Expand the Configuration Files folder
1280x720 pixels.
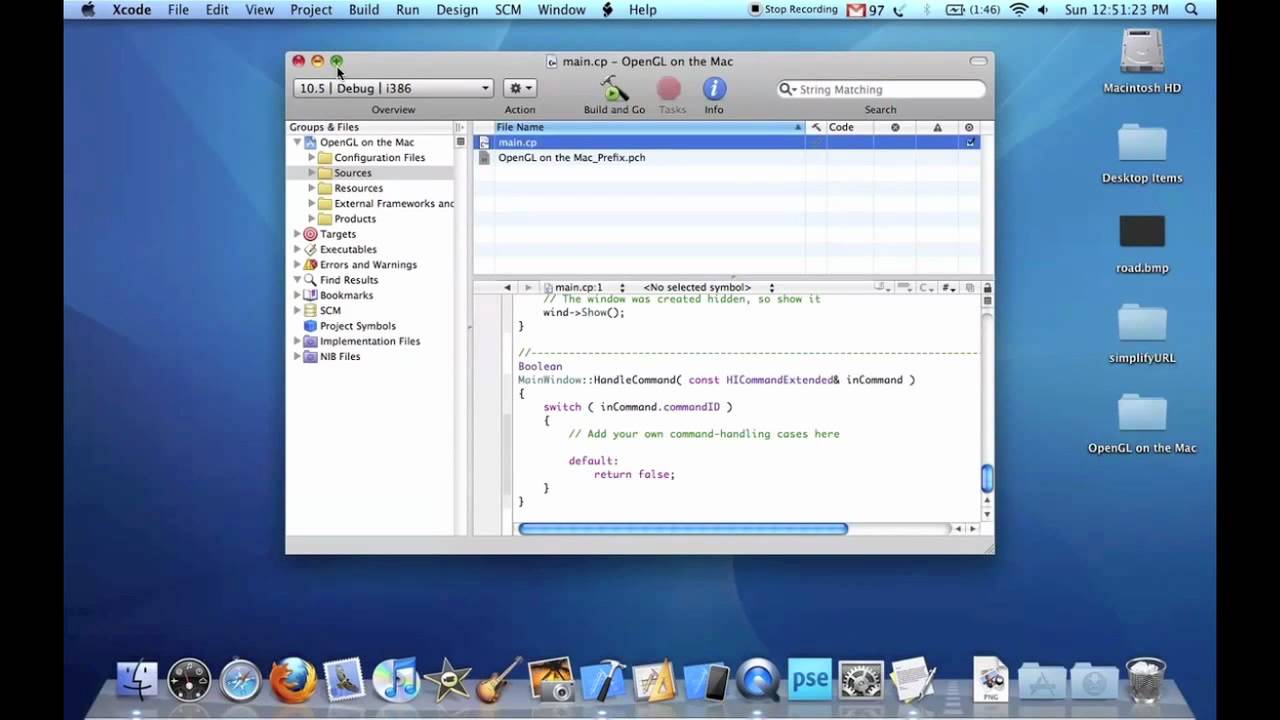pyautogui.click(x=312, y=157)
